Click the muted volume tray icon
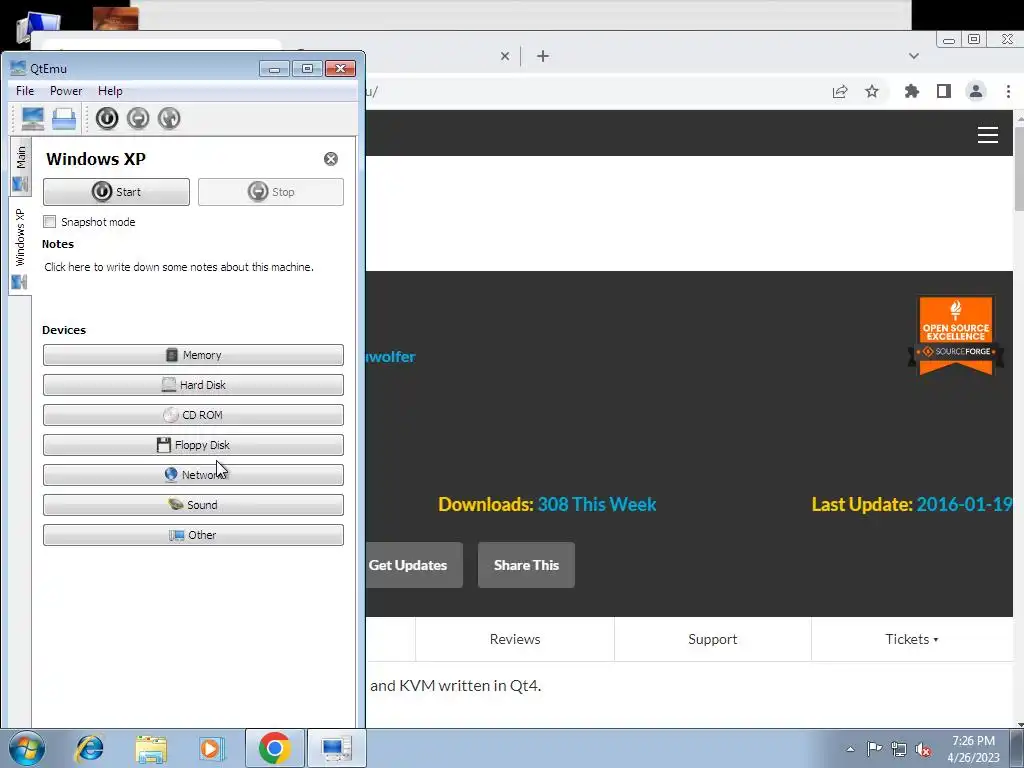1024x768 pixels. (x=923, y=749)
